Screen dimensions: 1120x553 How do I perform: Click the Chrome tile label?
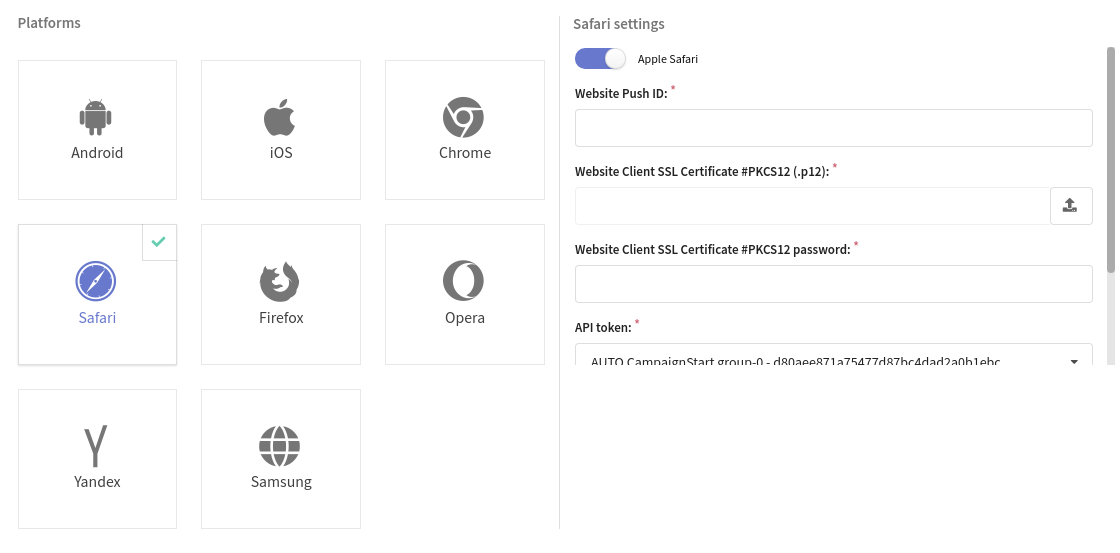465,153
